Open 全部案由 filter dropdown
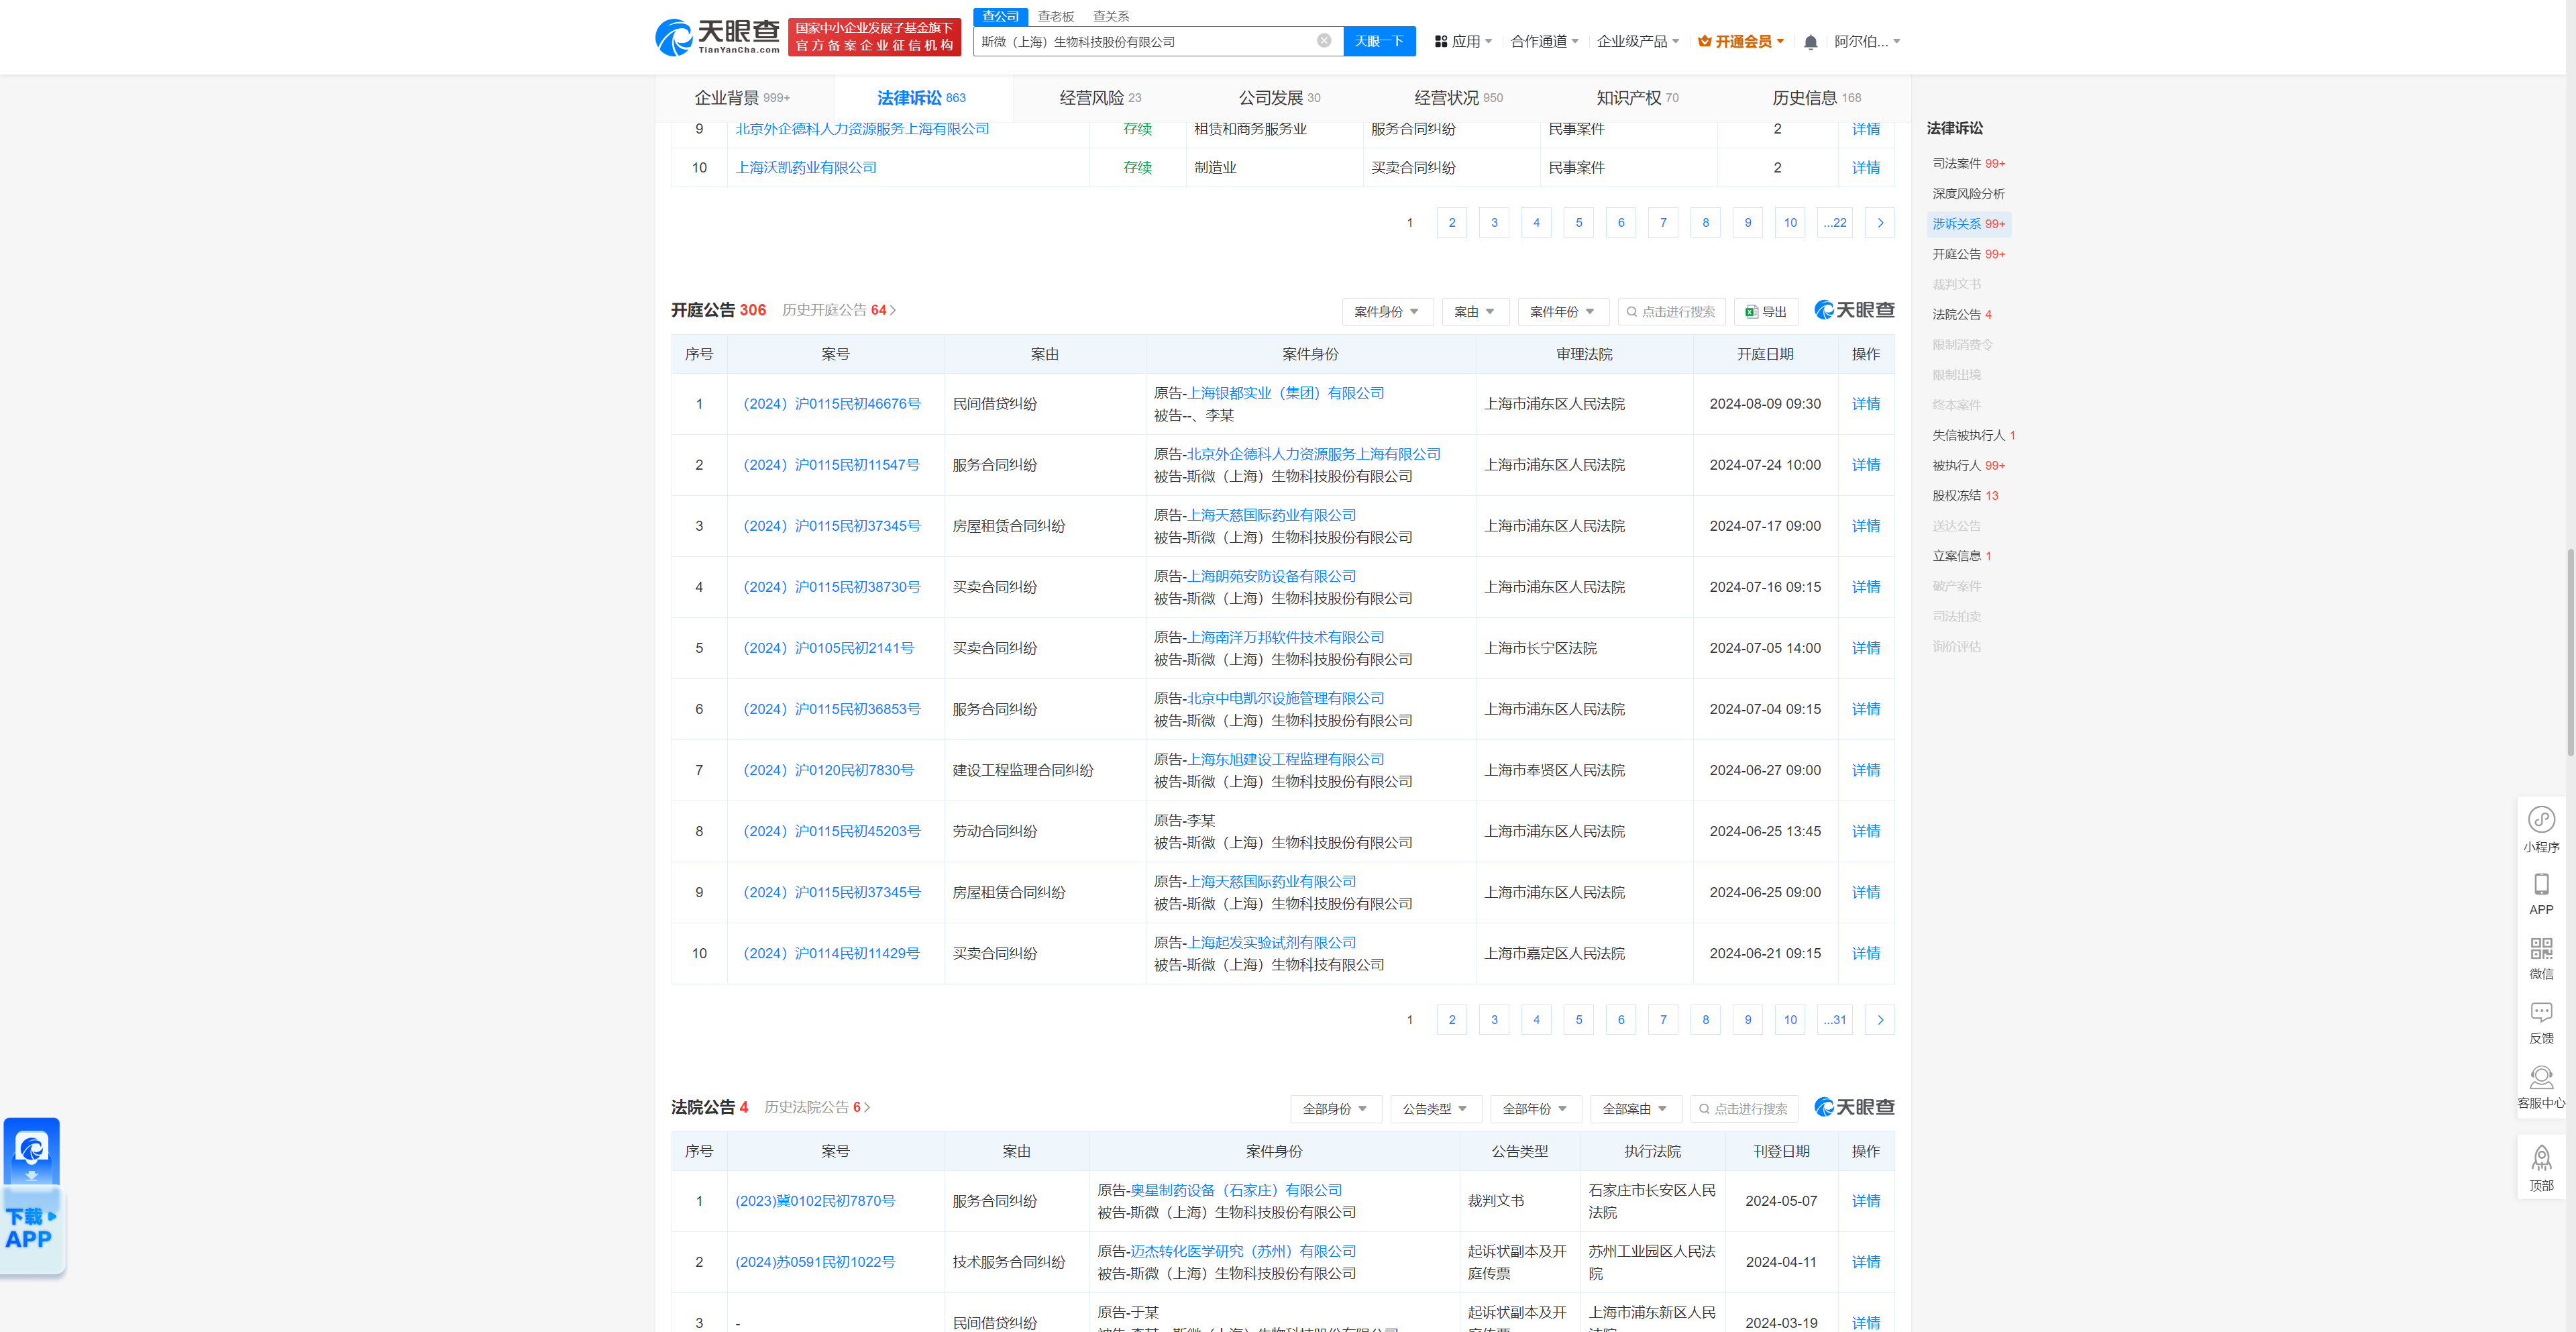Viewport: 2576px width, 1332px height. 1635,1109
